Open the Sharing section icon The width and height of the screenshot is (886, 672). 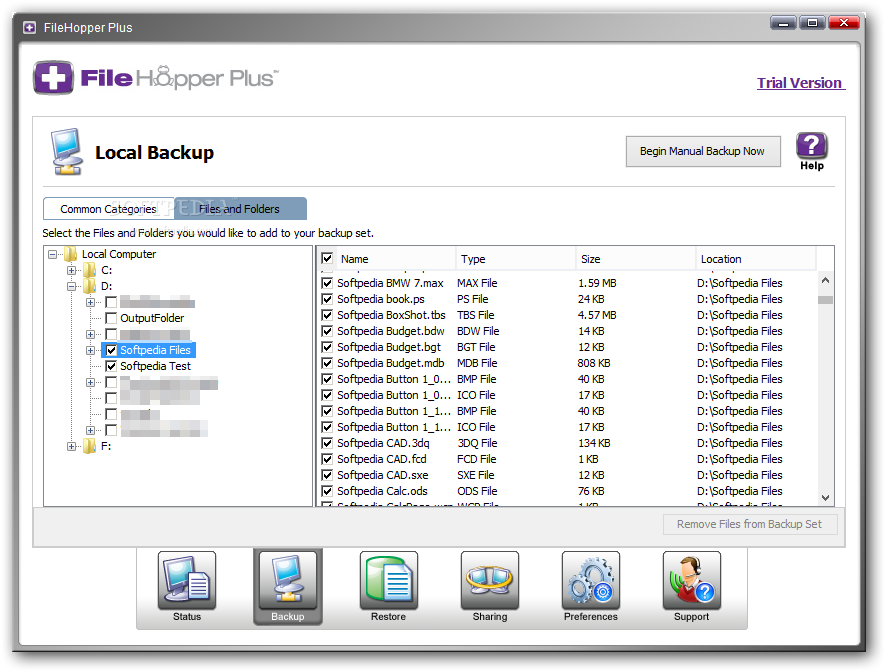[x=489, y=580]
